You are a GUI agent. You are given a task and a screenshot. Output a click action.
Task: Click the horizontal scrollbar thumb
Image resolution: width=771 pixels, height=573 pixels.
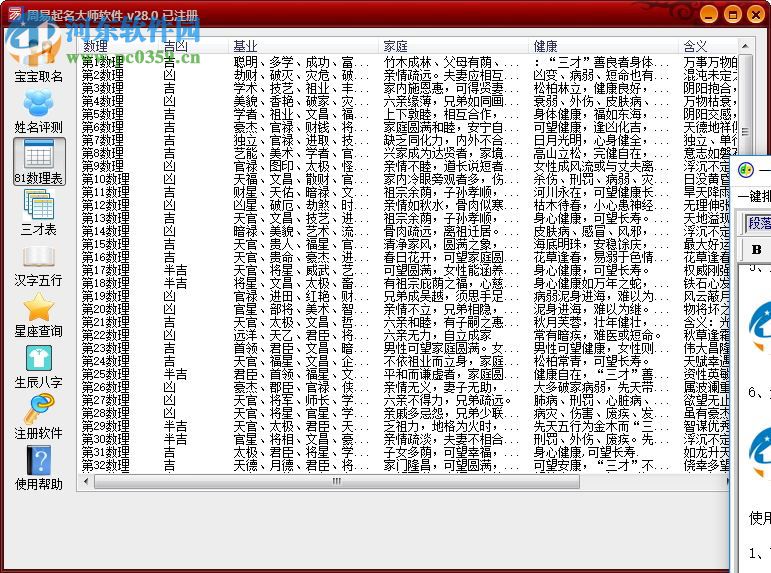pyautogui.click(x=336, y=481)
